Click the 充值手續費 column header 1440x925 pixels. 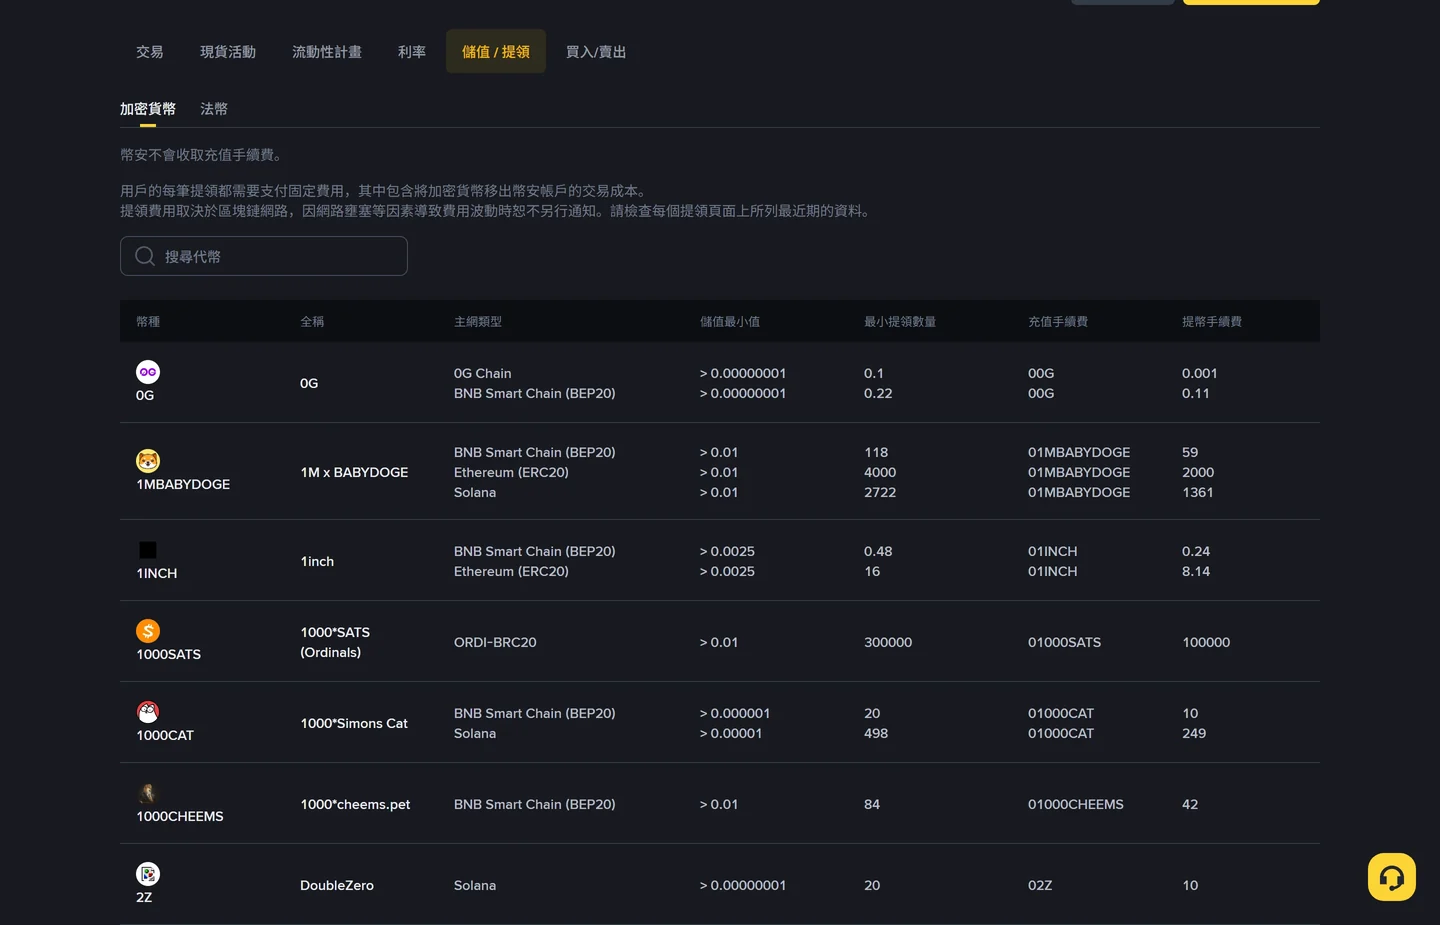(x=1058, y=322)
